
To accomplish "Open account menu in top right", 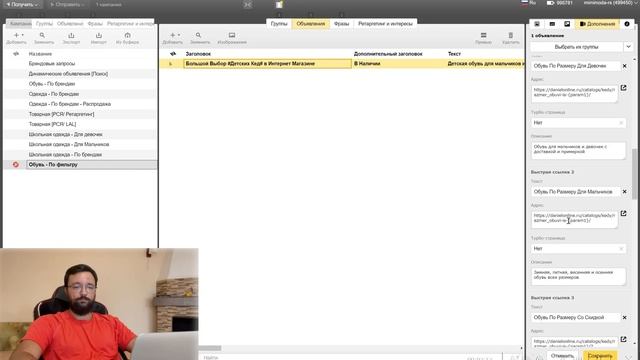I will click(x=611, y=3).
